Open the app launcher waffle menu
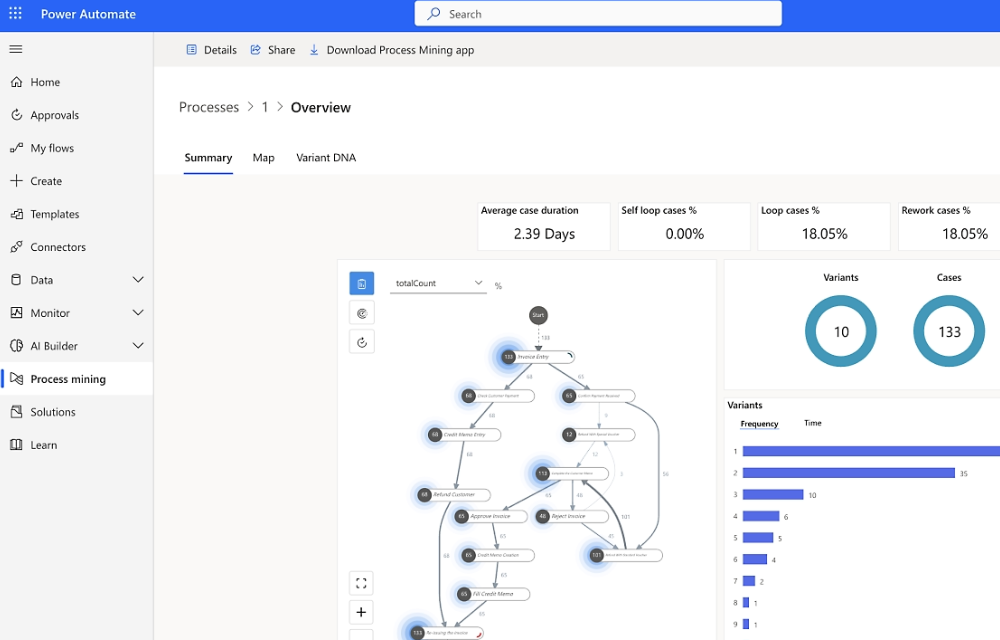 click(17, 14)
